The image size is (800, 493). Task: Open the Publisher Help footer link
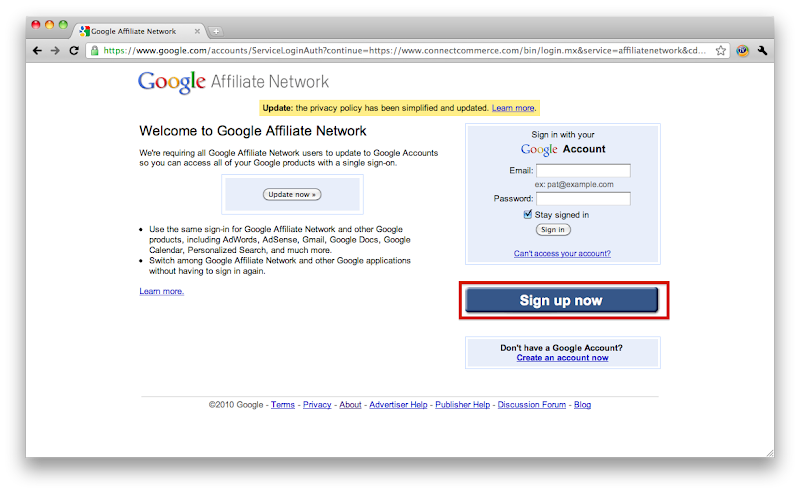(462, 405)
